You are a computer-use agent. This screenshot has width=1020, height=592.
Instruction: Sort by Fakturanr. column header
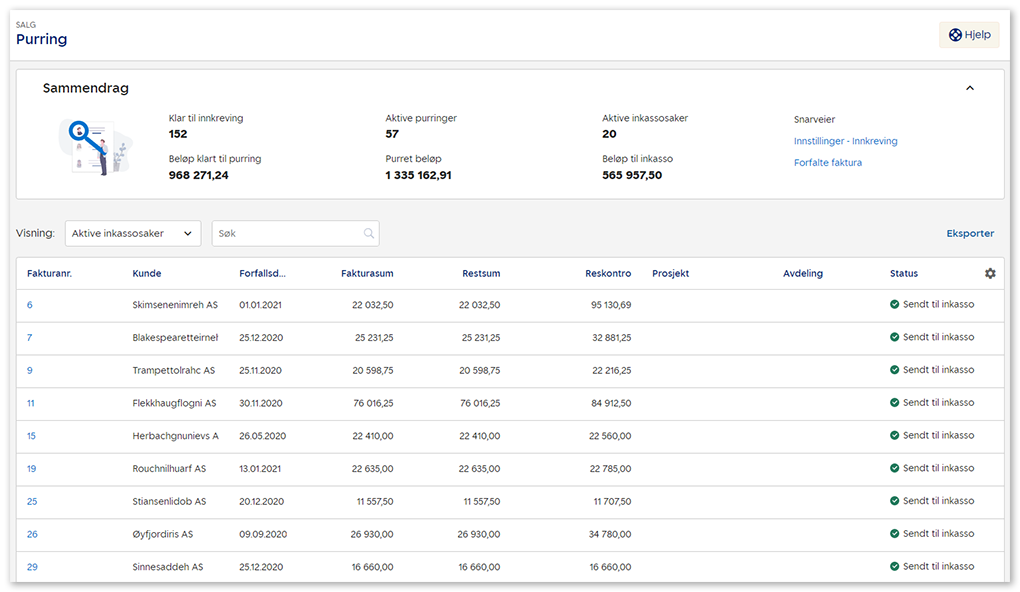click(x=49, y=274)
